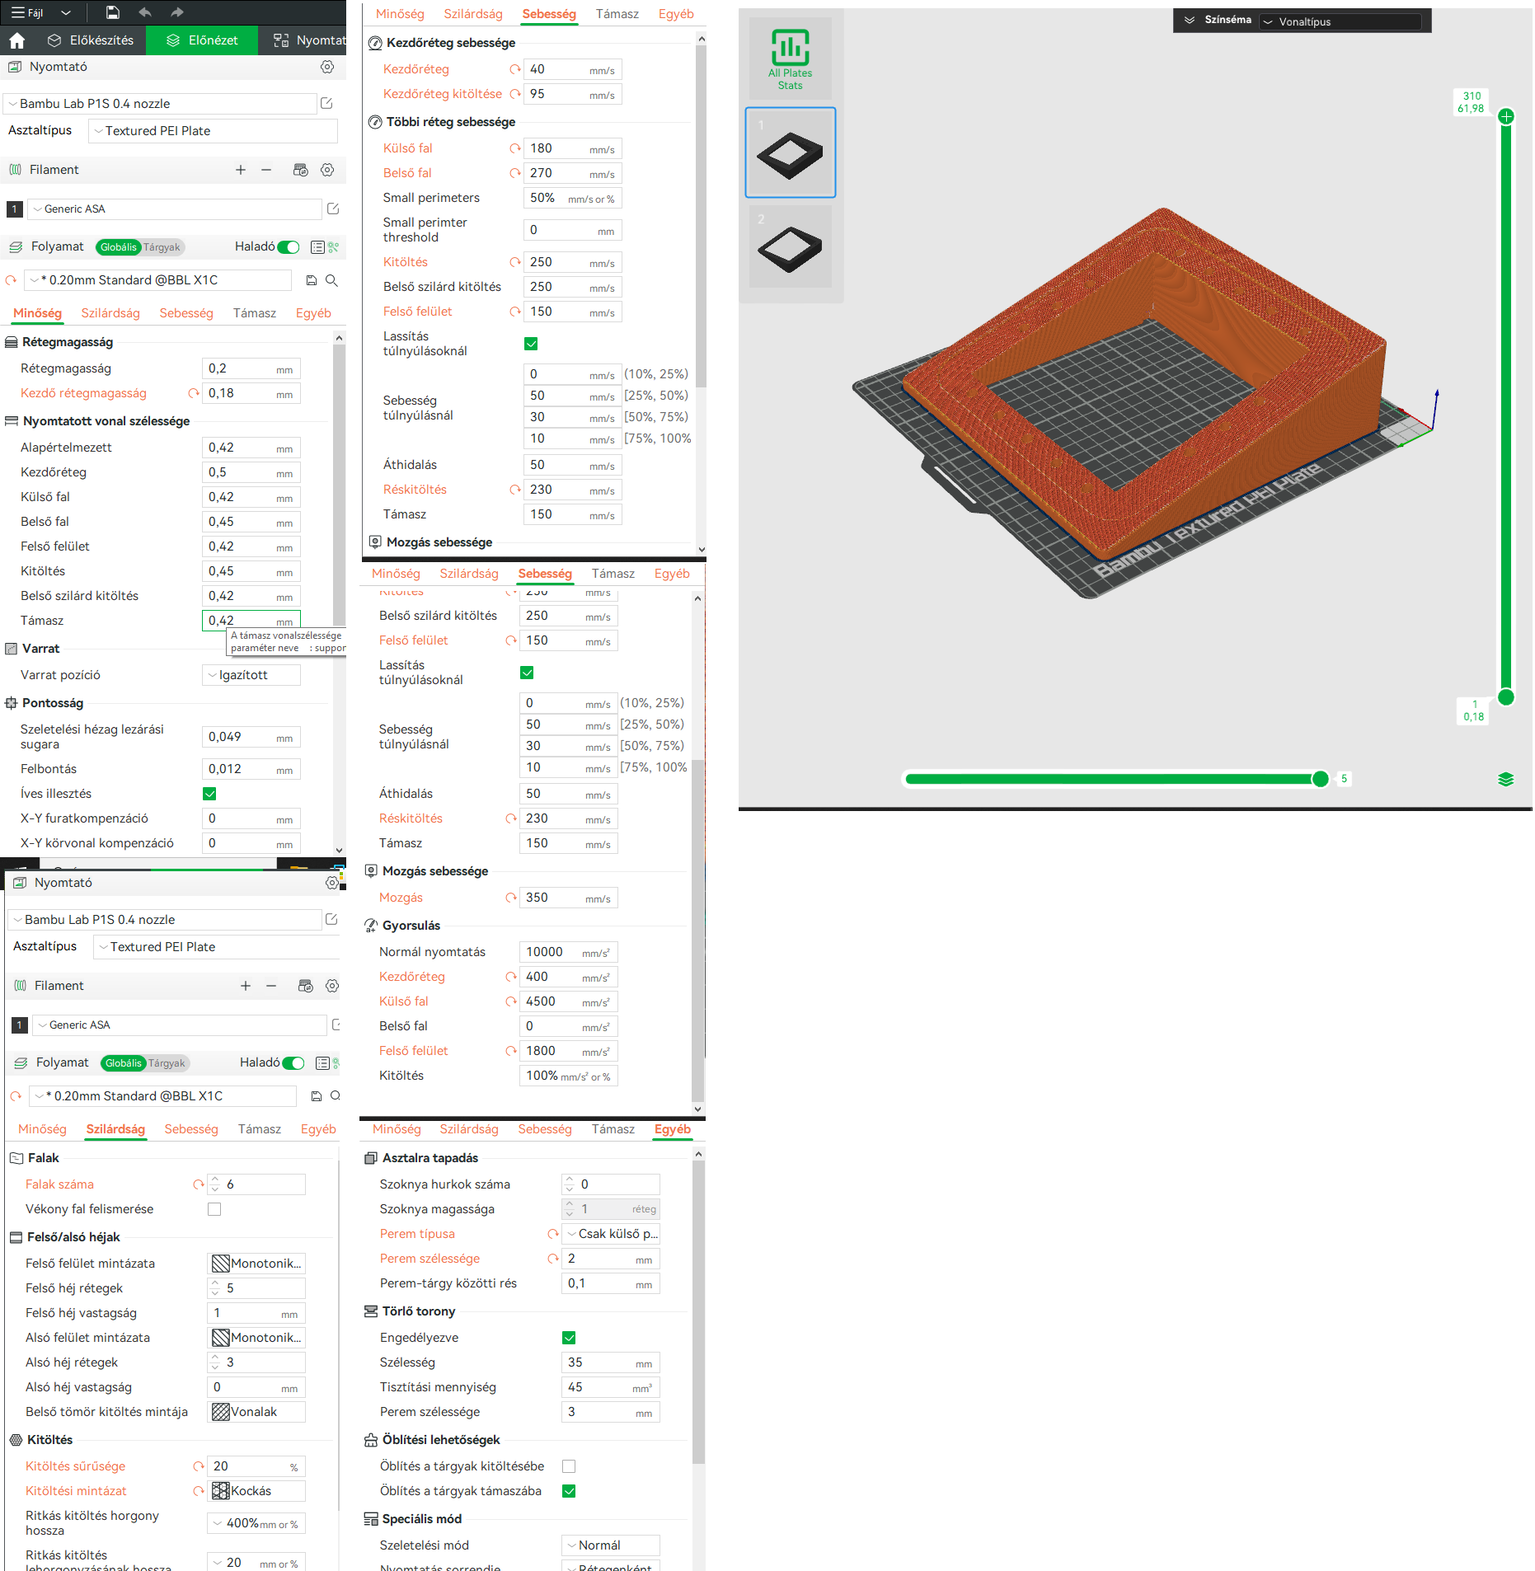Viewport: 1535px width, 1571px height.
Task: Click the lower handle of vertical layer slider
Action: click(1506, 697)
